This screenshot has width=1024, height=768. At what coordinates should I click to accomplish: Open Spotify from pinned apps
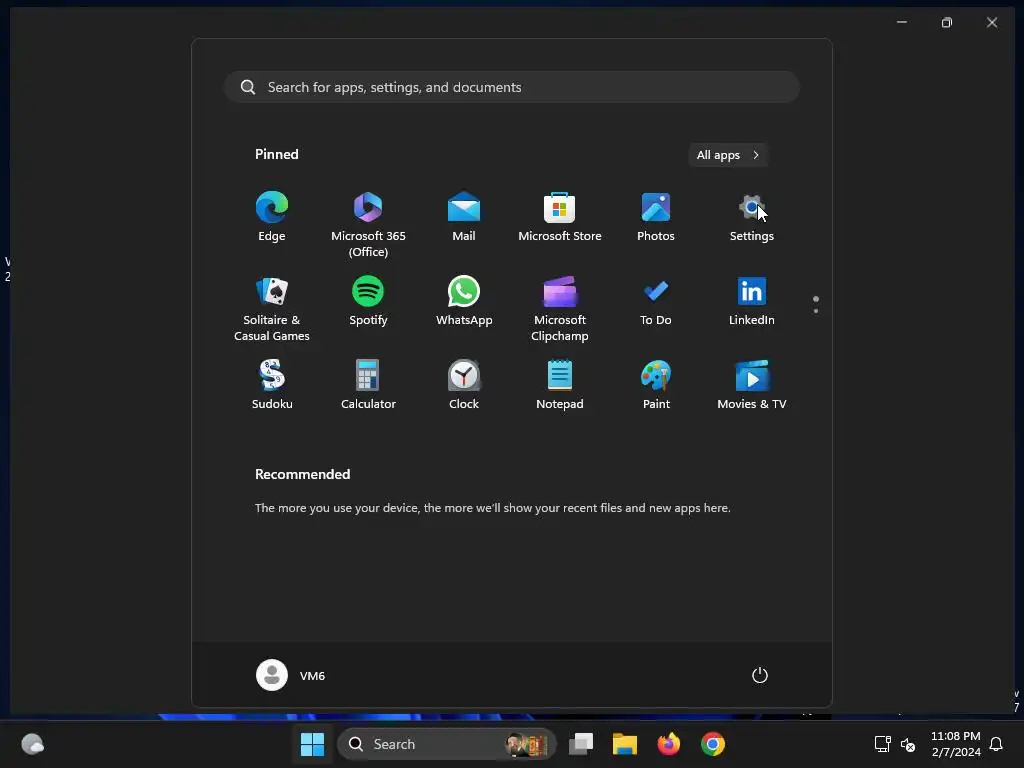pos(368,302)
